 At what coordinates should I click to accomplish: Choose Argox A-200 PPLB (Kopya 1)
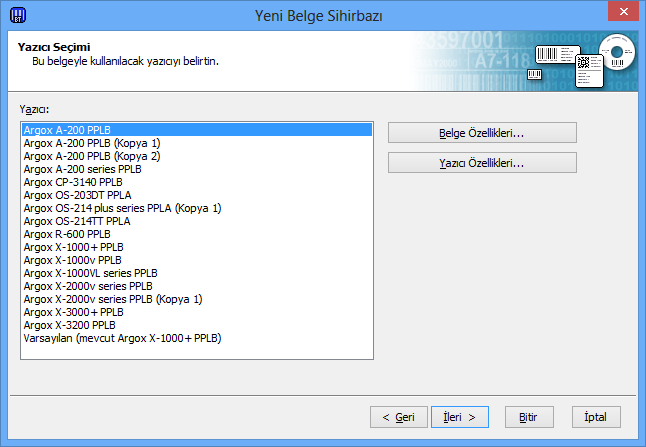click(91, 143)
